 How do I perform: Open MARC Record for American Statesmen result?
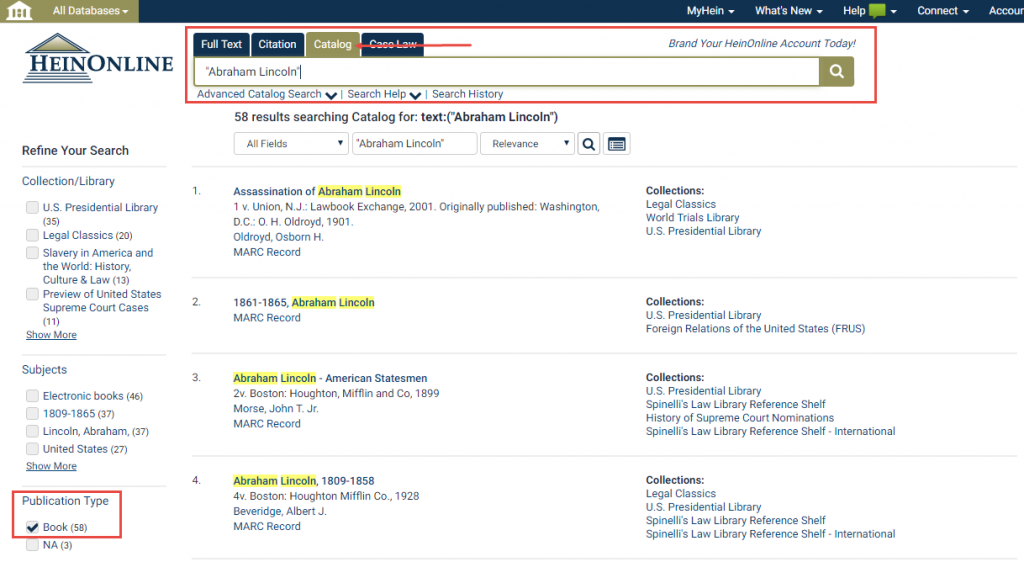click(x=267, y=424)
